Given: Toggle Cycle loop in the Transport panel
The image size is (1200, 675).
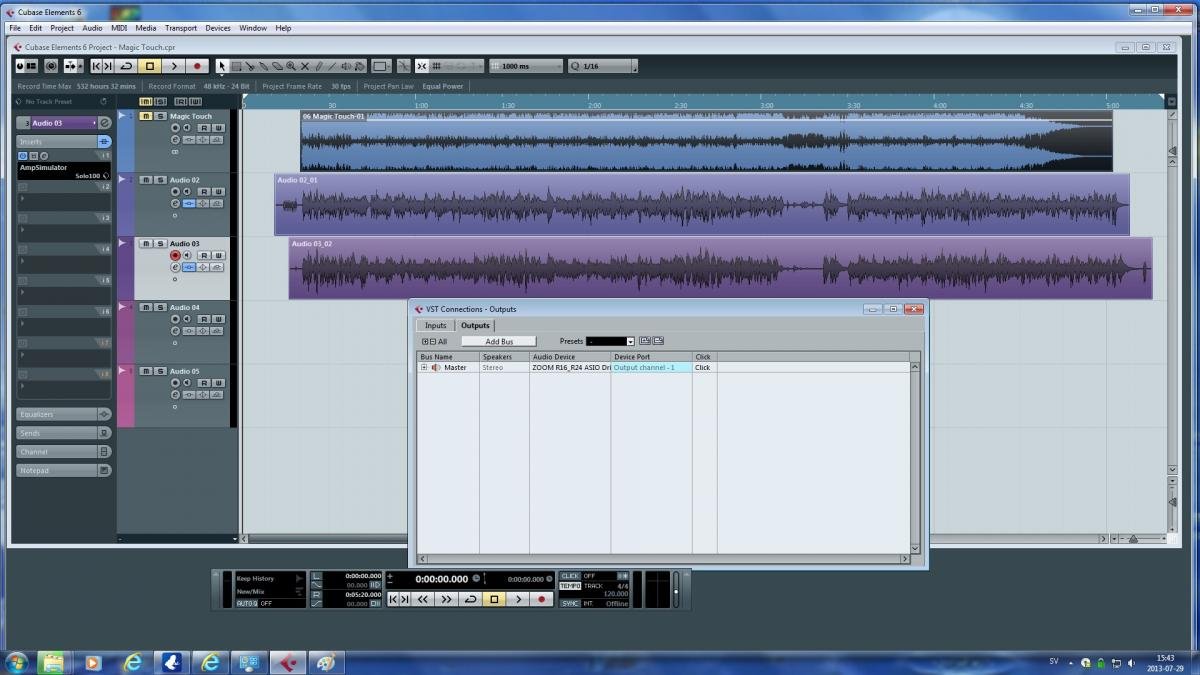Looking at the screenshot, I should pos(470,599).
